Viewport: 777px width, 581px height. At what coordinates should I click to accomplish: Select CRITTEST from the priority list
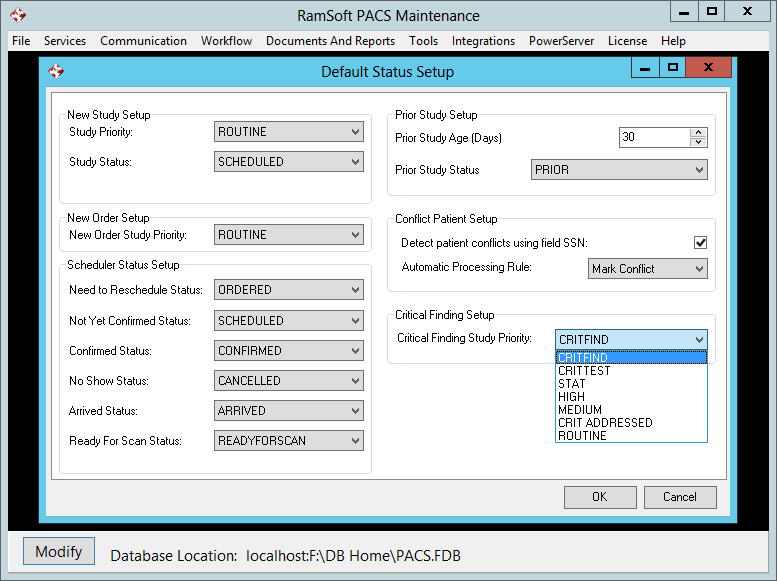coord(584,371)
